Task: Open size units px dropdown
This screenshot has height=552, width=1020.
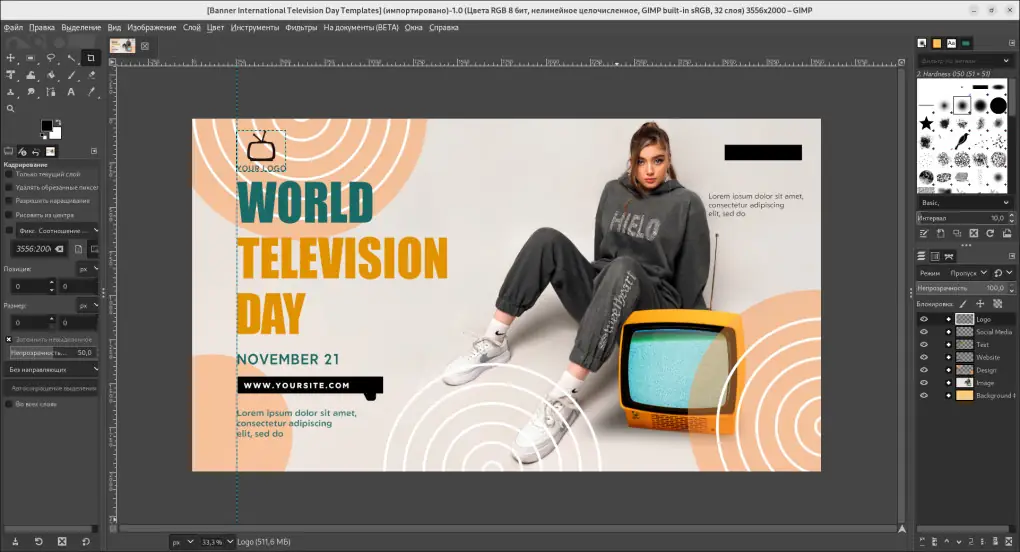Action: point(88,305)
